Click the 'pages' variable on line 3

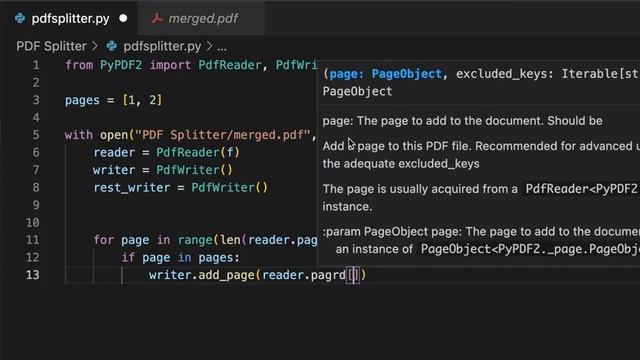click(x=82, y=100)
